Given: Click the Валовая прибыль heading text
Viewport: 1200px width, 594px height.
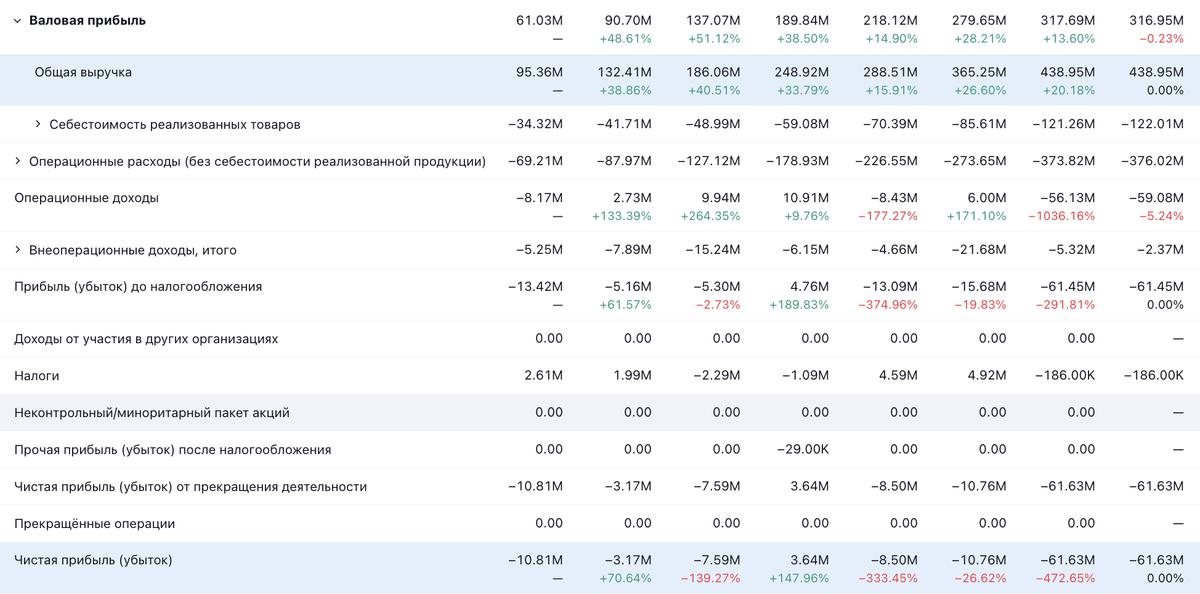Looking at the screenshot, I should pyautogui.click(x=87, y=21).
